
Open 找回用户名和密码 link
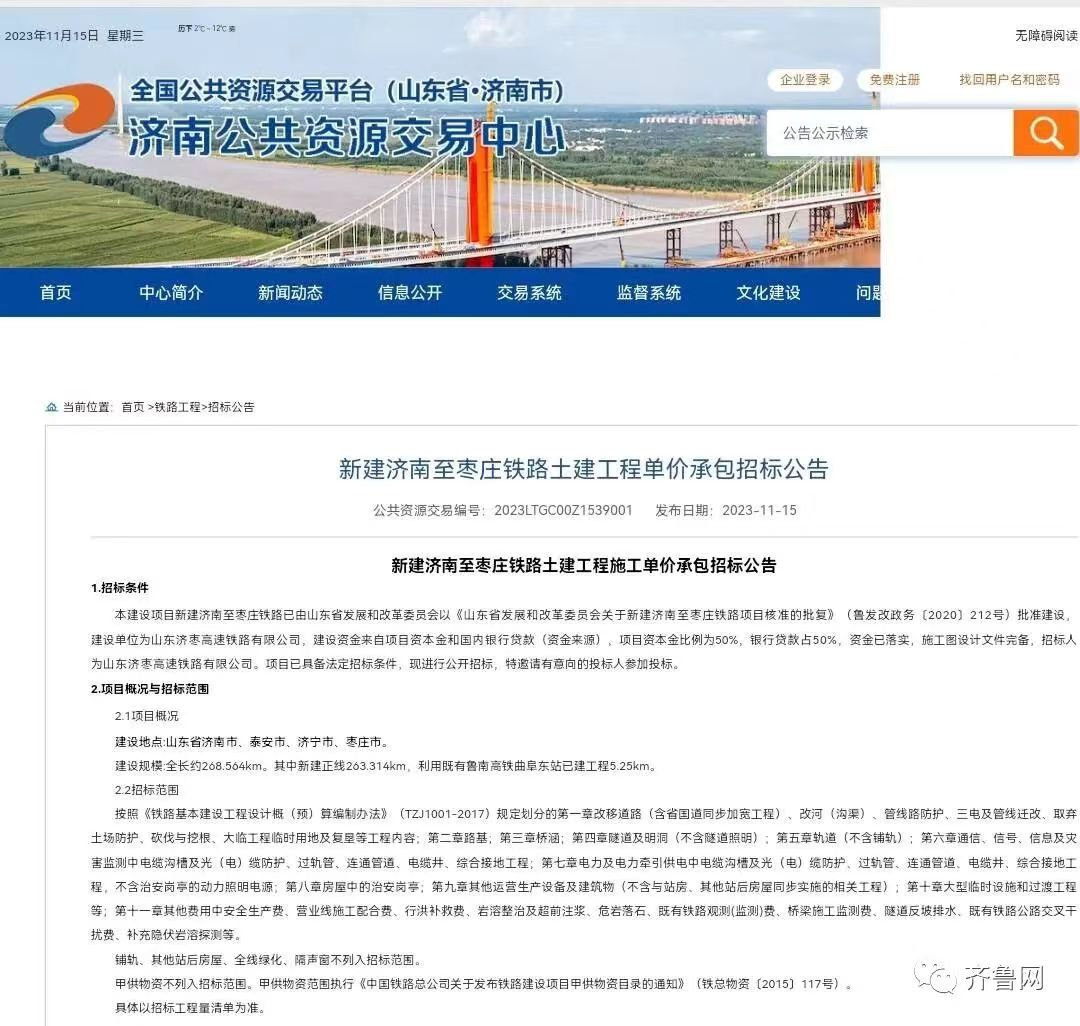coord(1009,80)
